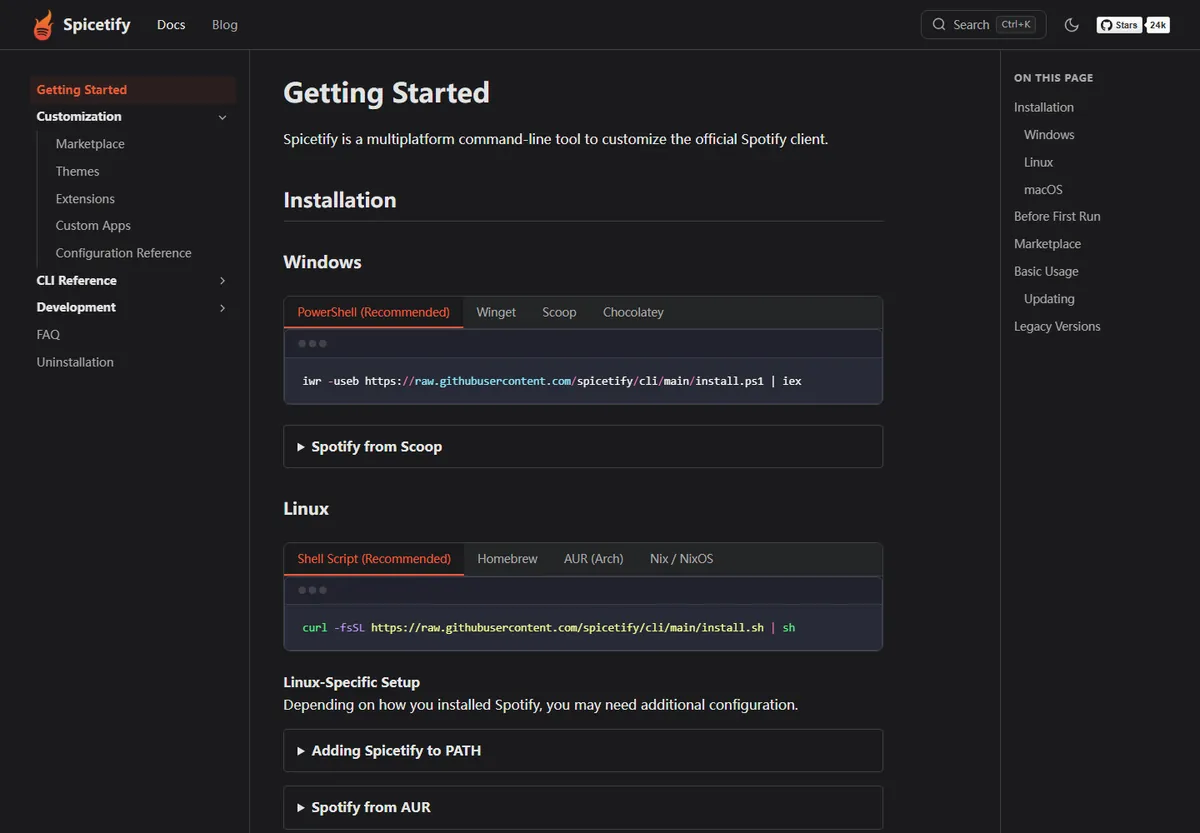Screen dimensions: 1200x833
Task: Click the Spicetify flame logo
Action: (42, 25)
